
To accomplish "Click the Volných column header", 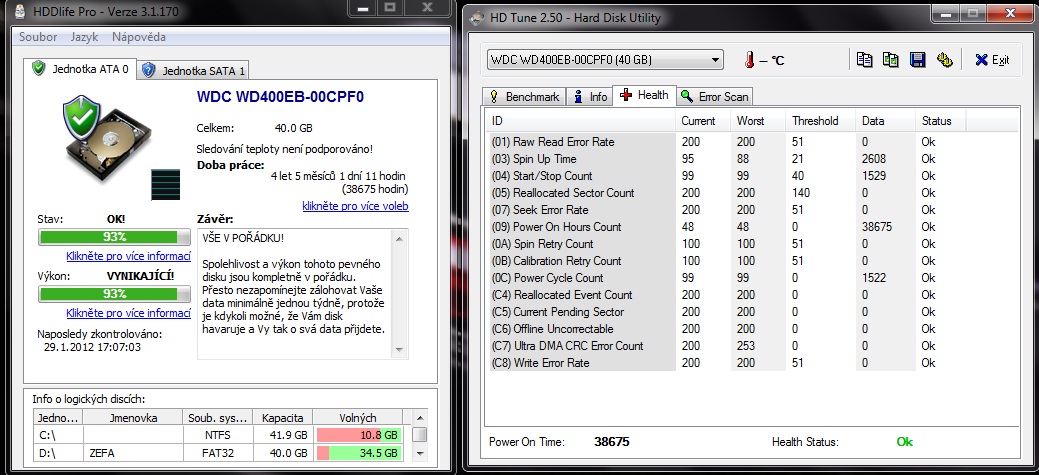I will (358, 418).
